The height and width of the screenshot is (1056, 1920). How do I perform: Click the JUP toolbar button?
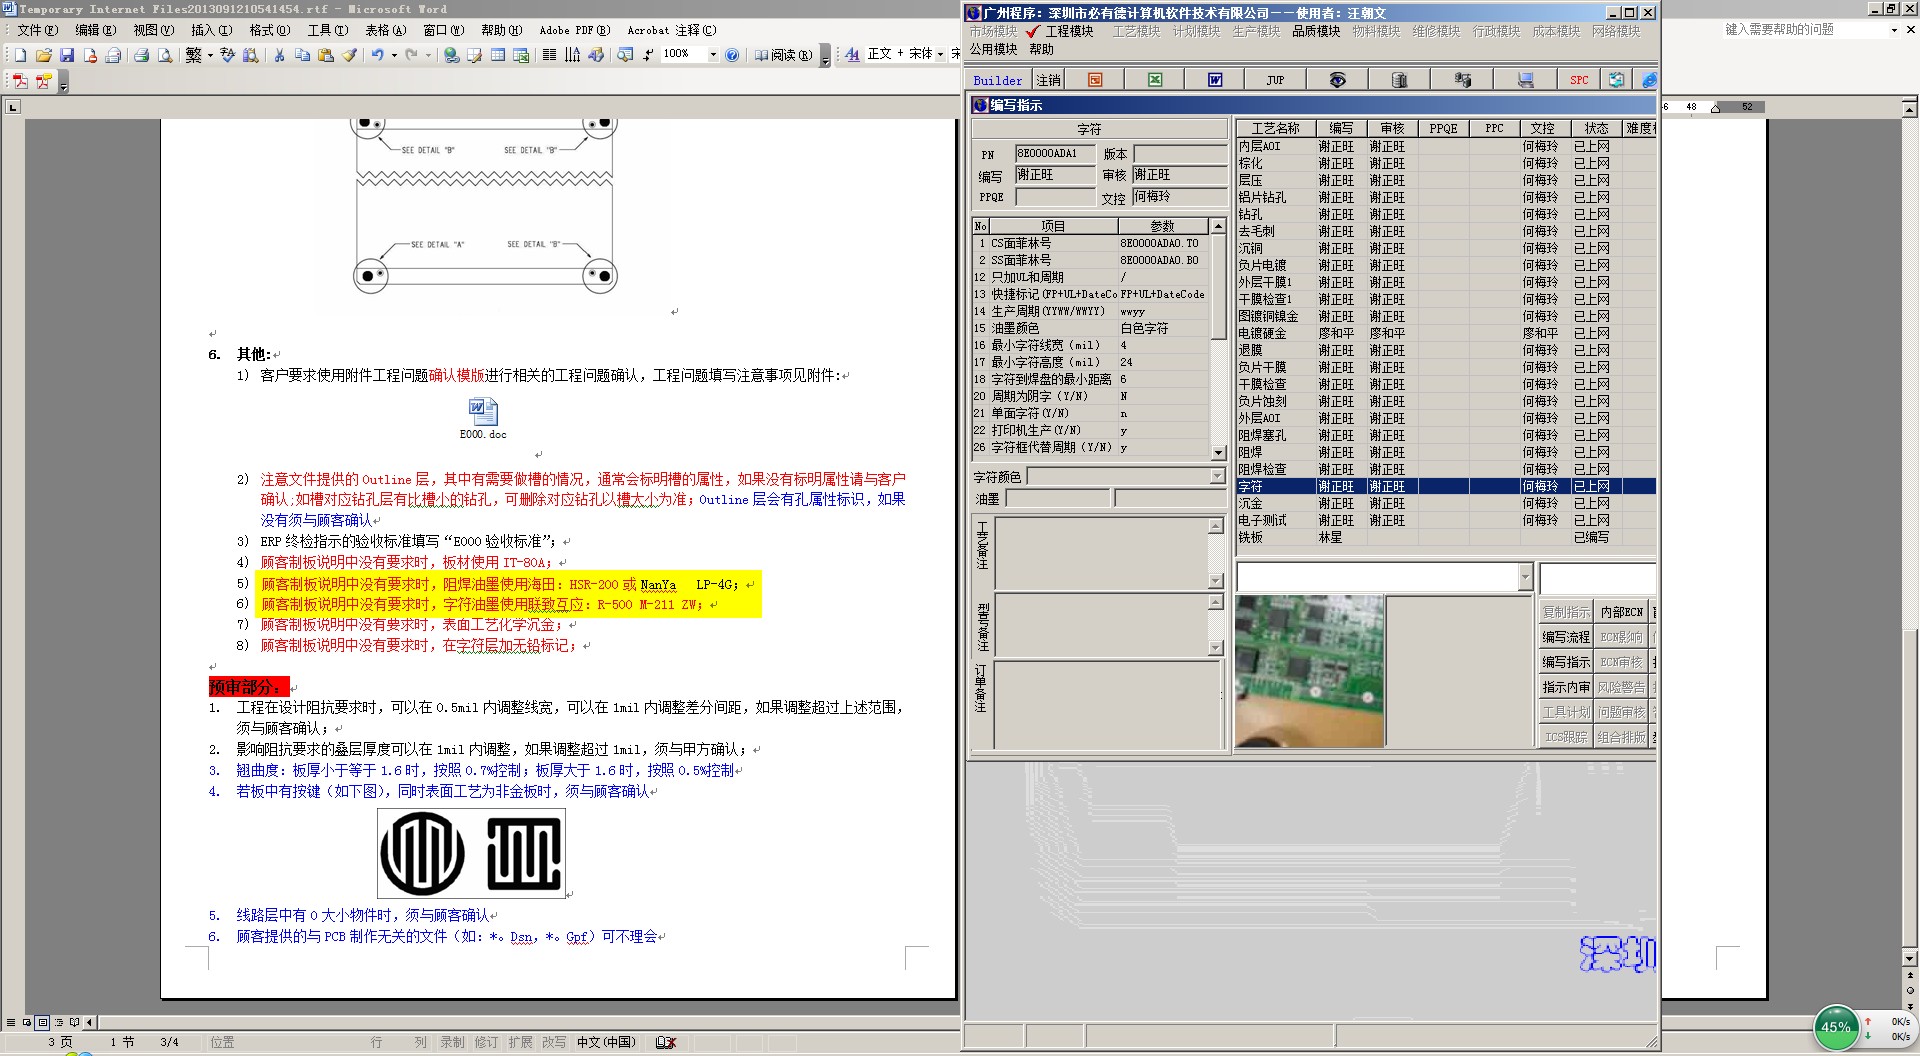tap(1275, 80)
